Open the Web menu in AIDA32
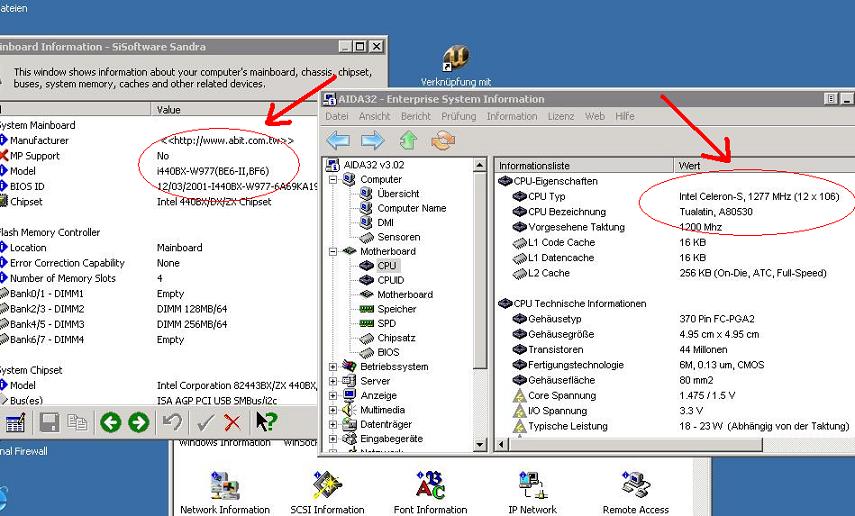 (x=594, y=116)
